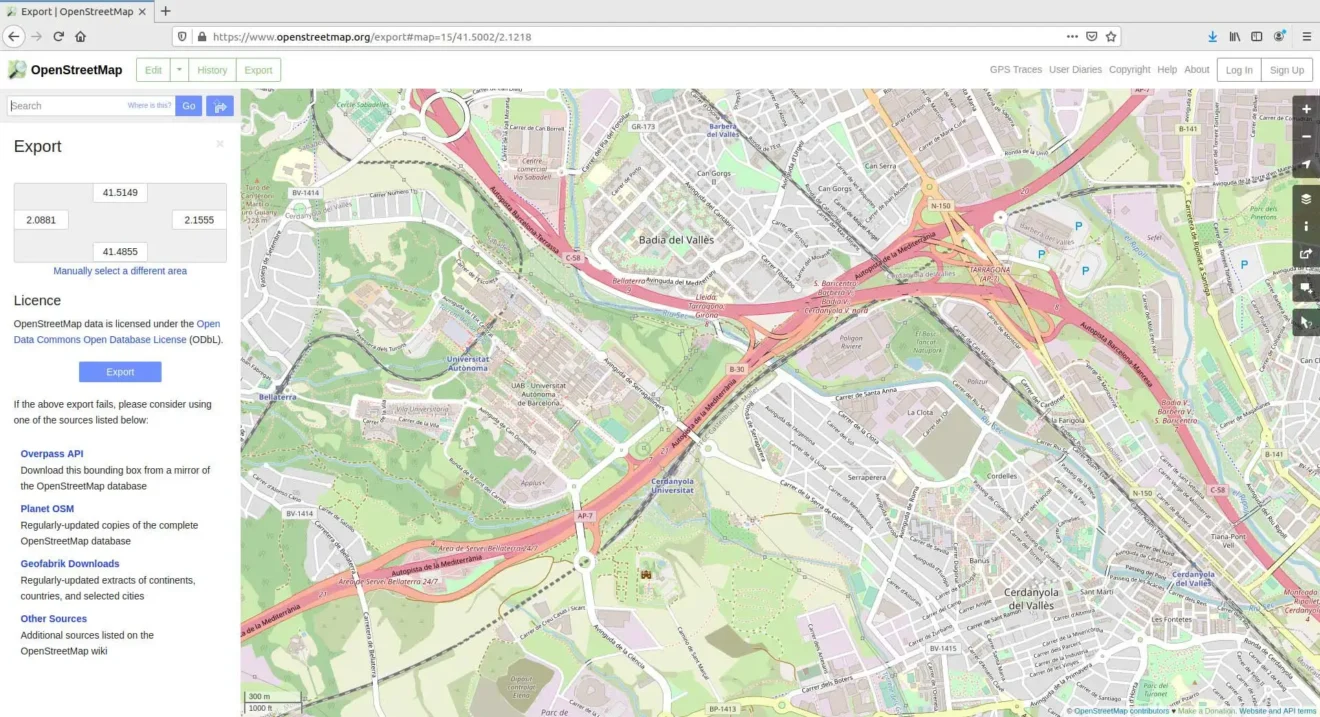
Task: Close the Export sidebar panel
Action: point(220,144)
